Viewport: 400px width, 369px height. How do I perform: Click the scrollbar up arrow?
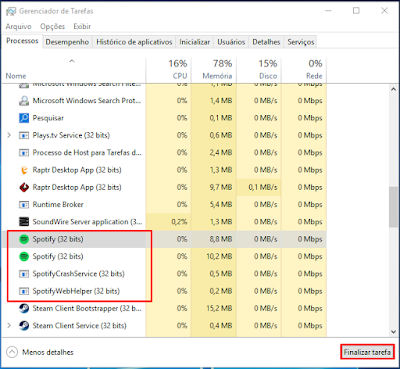(393, 89)
